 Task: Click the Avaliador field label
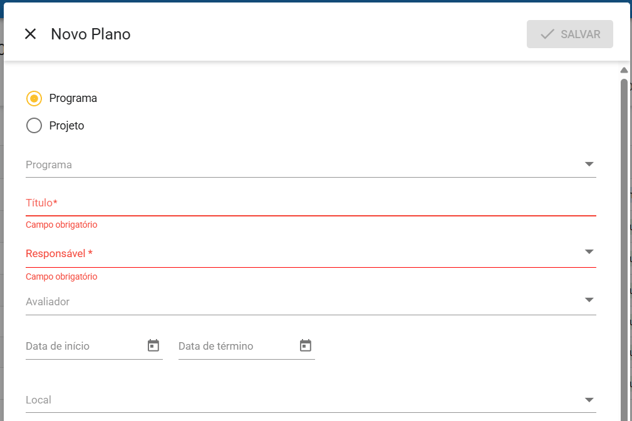48,302
